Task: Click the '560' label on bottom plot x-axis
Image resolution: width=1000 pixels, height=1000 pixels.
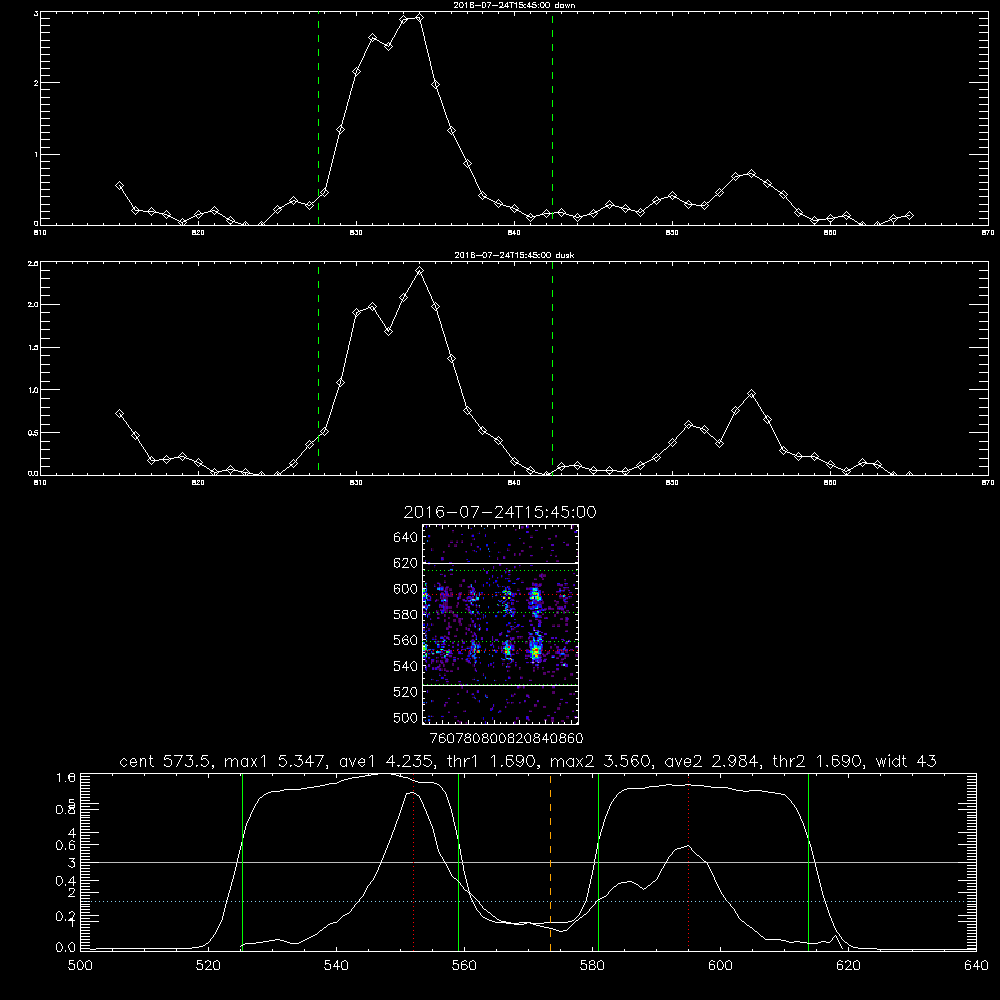Action: [x=464, y=966]
